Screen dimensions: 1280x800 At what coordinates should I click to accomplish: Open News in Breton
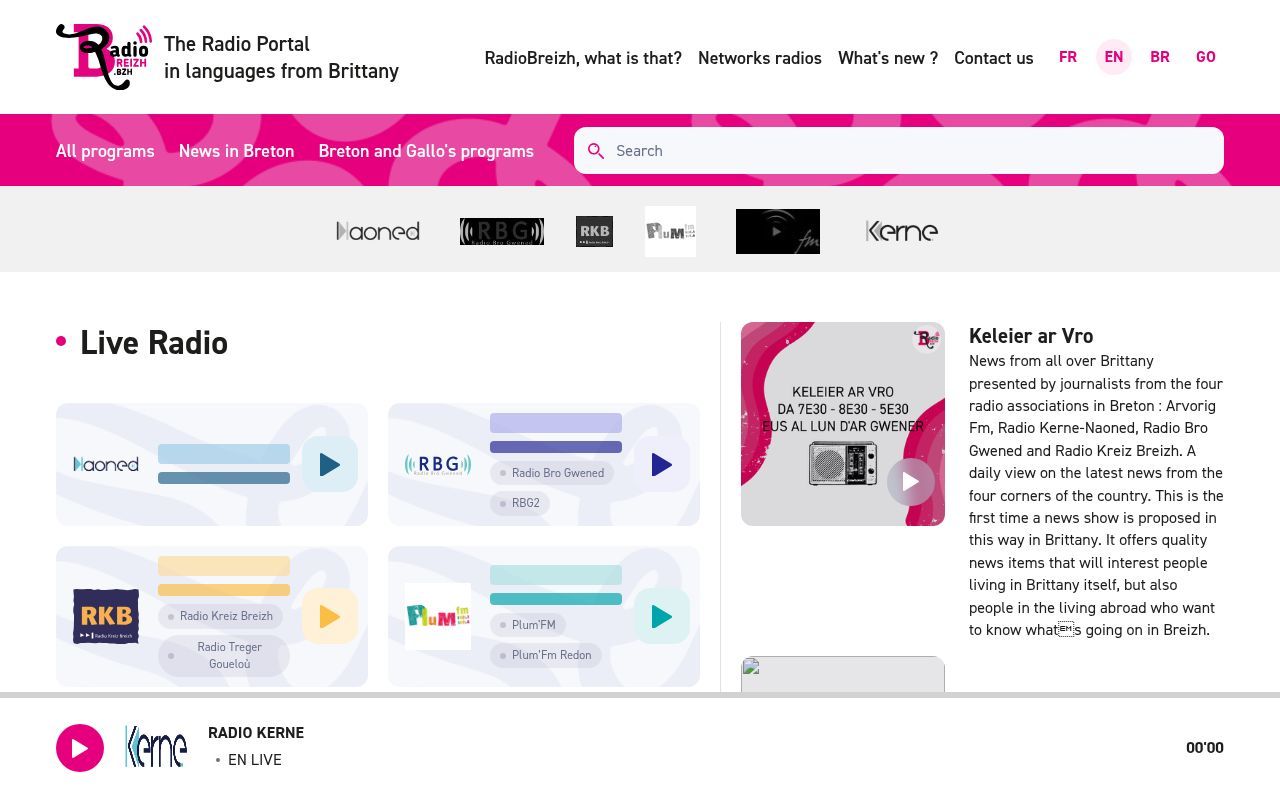pyautogui.click(x=237, y=151)
